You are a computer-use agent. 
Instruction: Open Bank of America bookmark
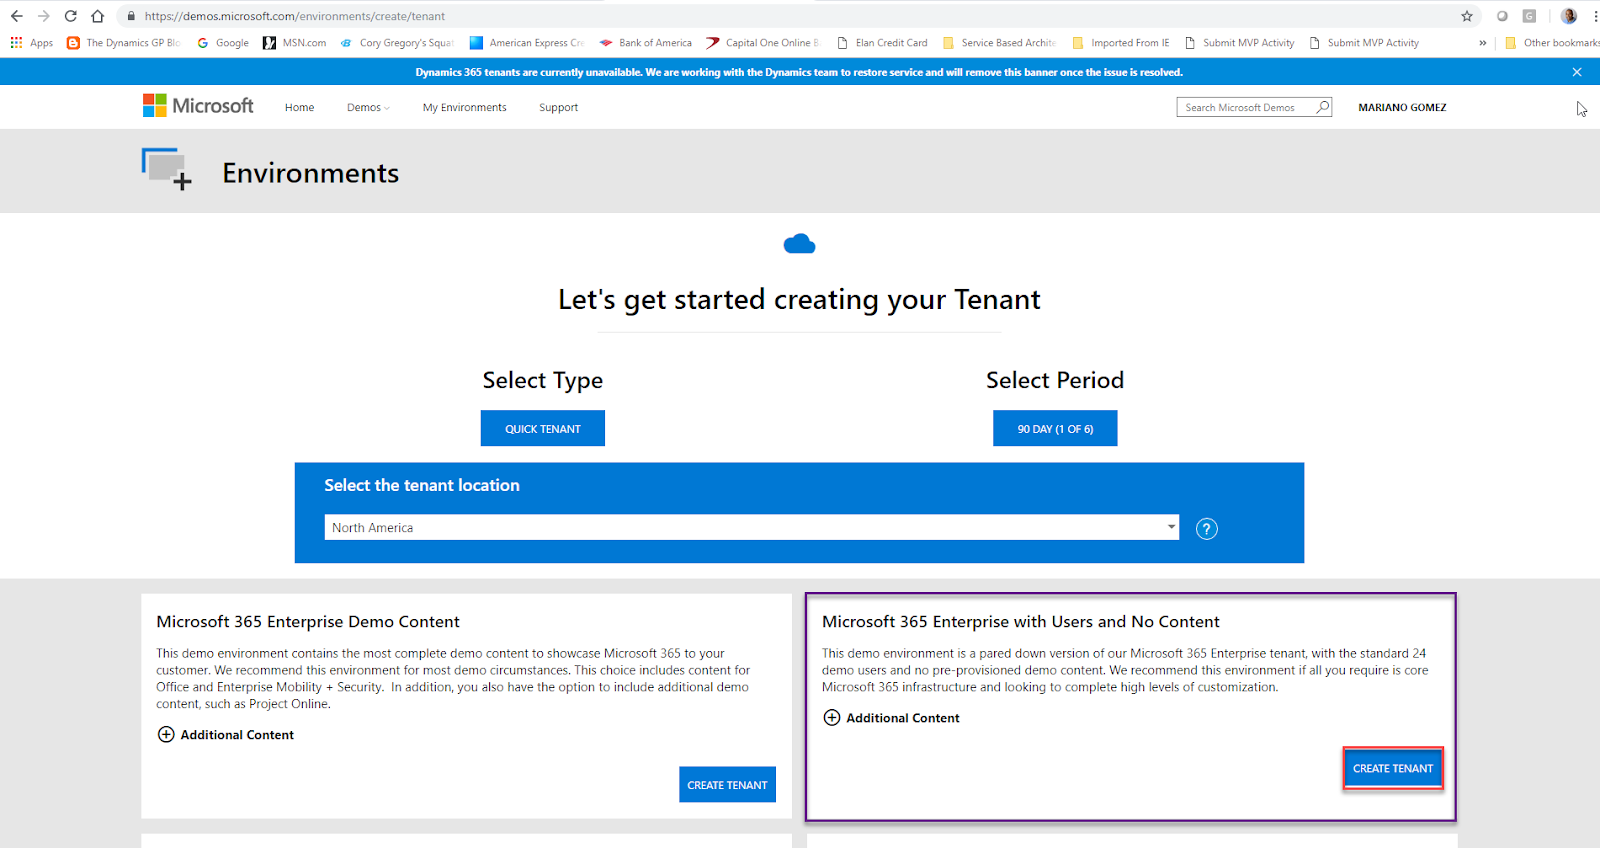point(646,43)
